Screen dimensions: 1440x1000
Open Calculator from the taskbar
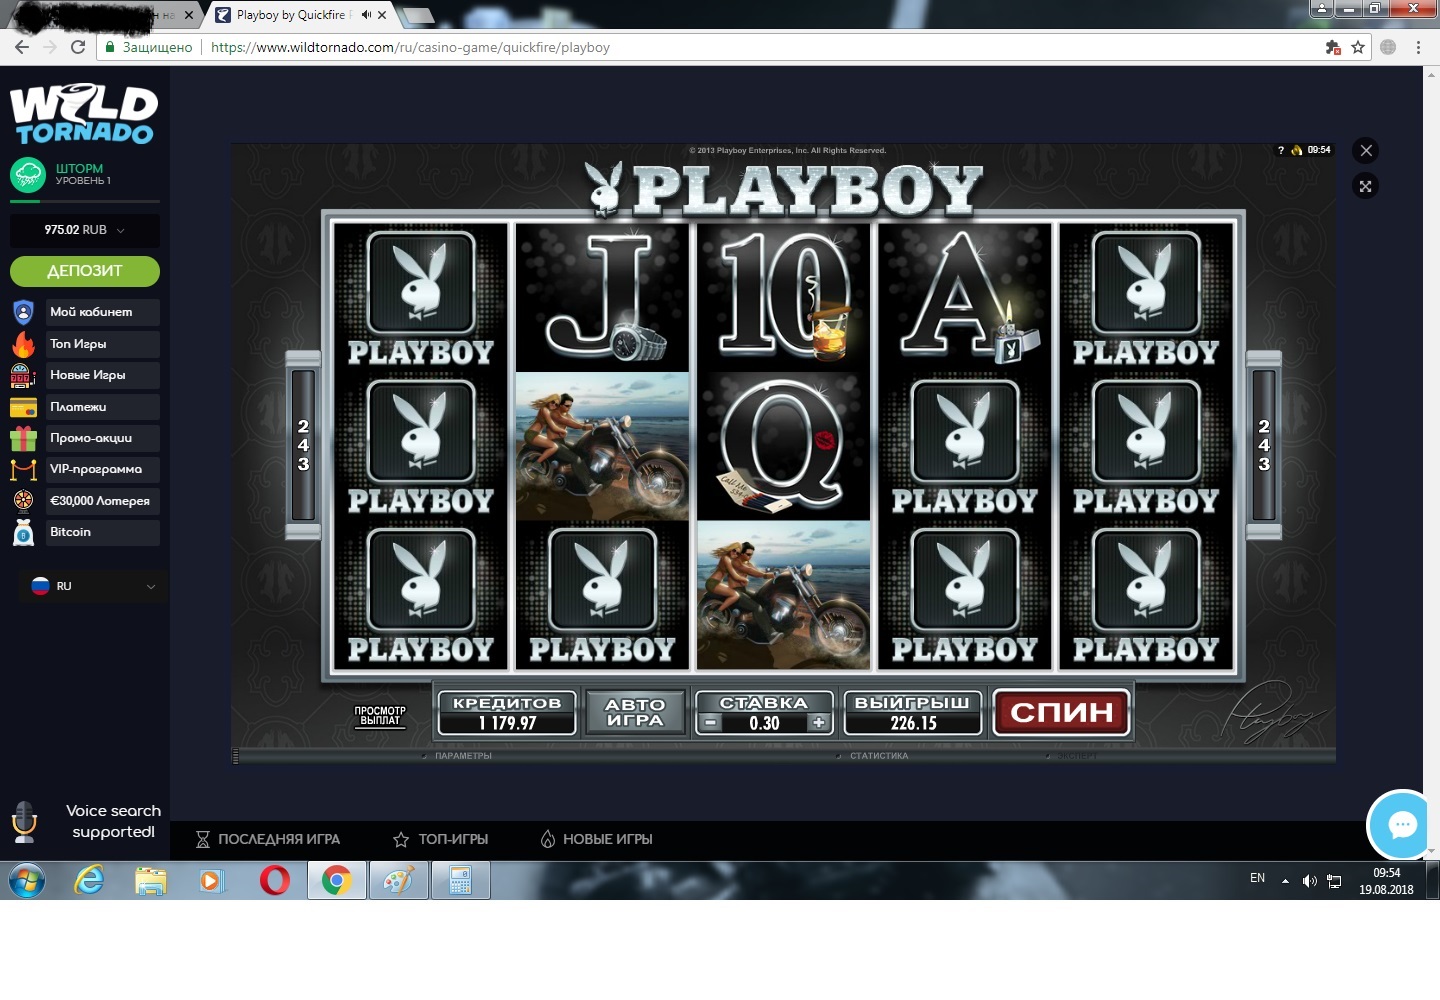pyautogui.click(x=460, y=881)
